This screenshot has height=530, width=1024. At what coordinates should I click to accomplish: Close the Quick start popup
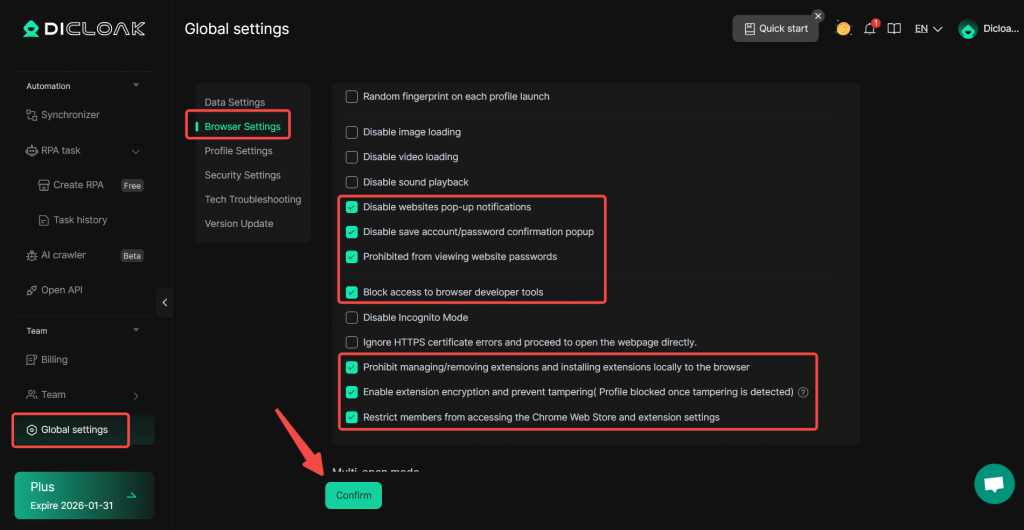(818, 16)
